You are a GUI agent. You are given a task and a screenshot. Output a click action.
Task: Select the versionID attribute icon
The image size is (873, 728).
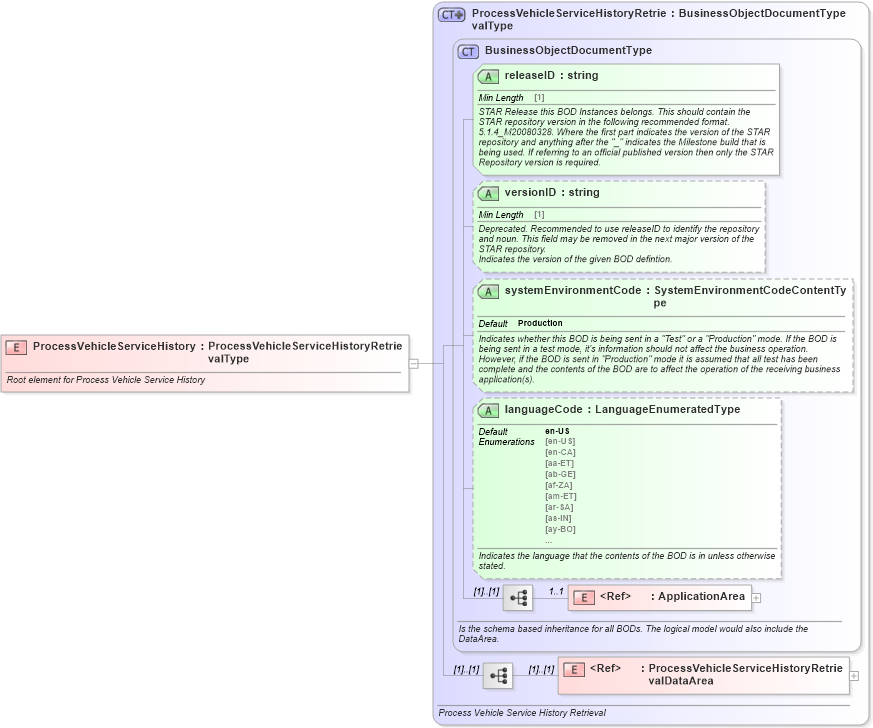pyautogui.click(x=488, y=192)
